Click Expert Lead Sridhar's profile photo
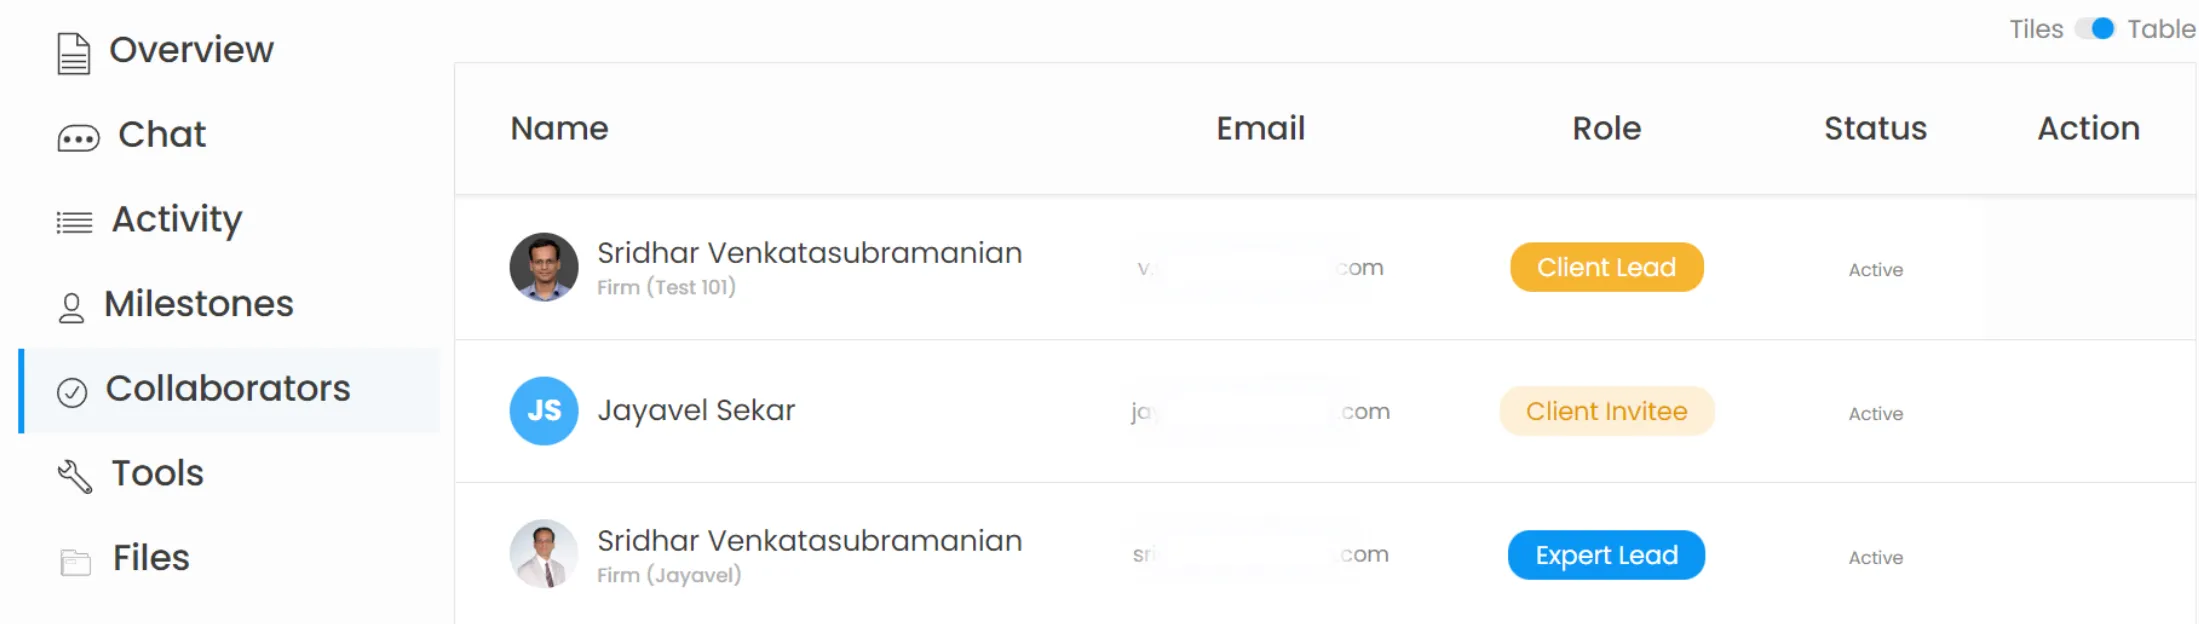Image resolution: width=2199 pixels, height=624 pixels. tap(544, 554)
